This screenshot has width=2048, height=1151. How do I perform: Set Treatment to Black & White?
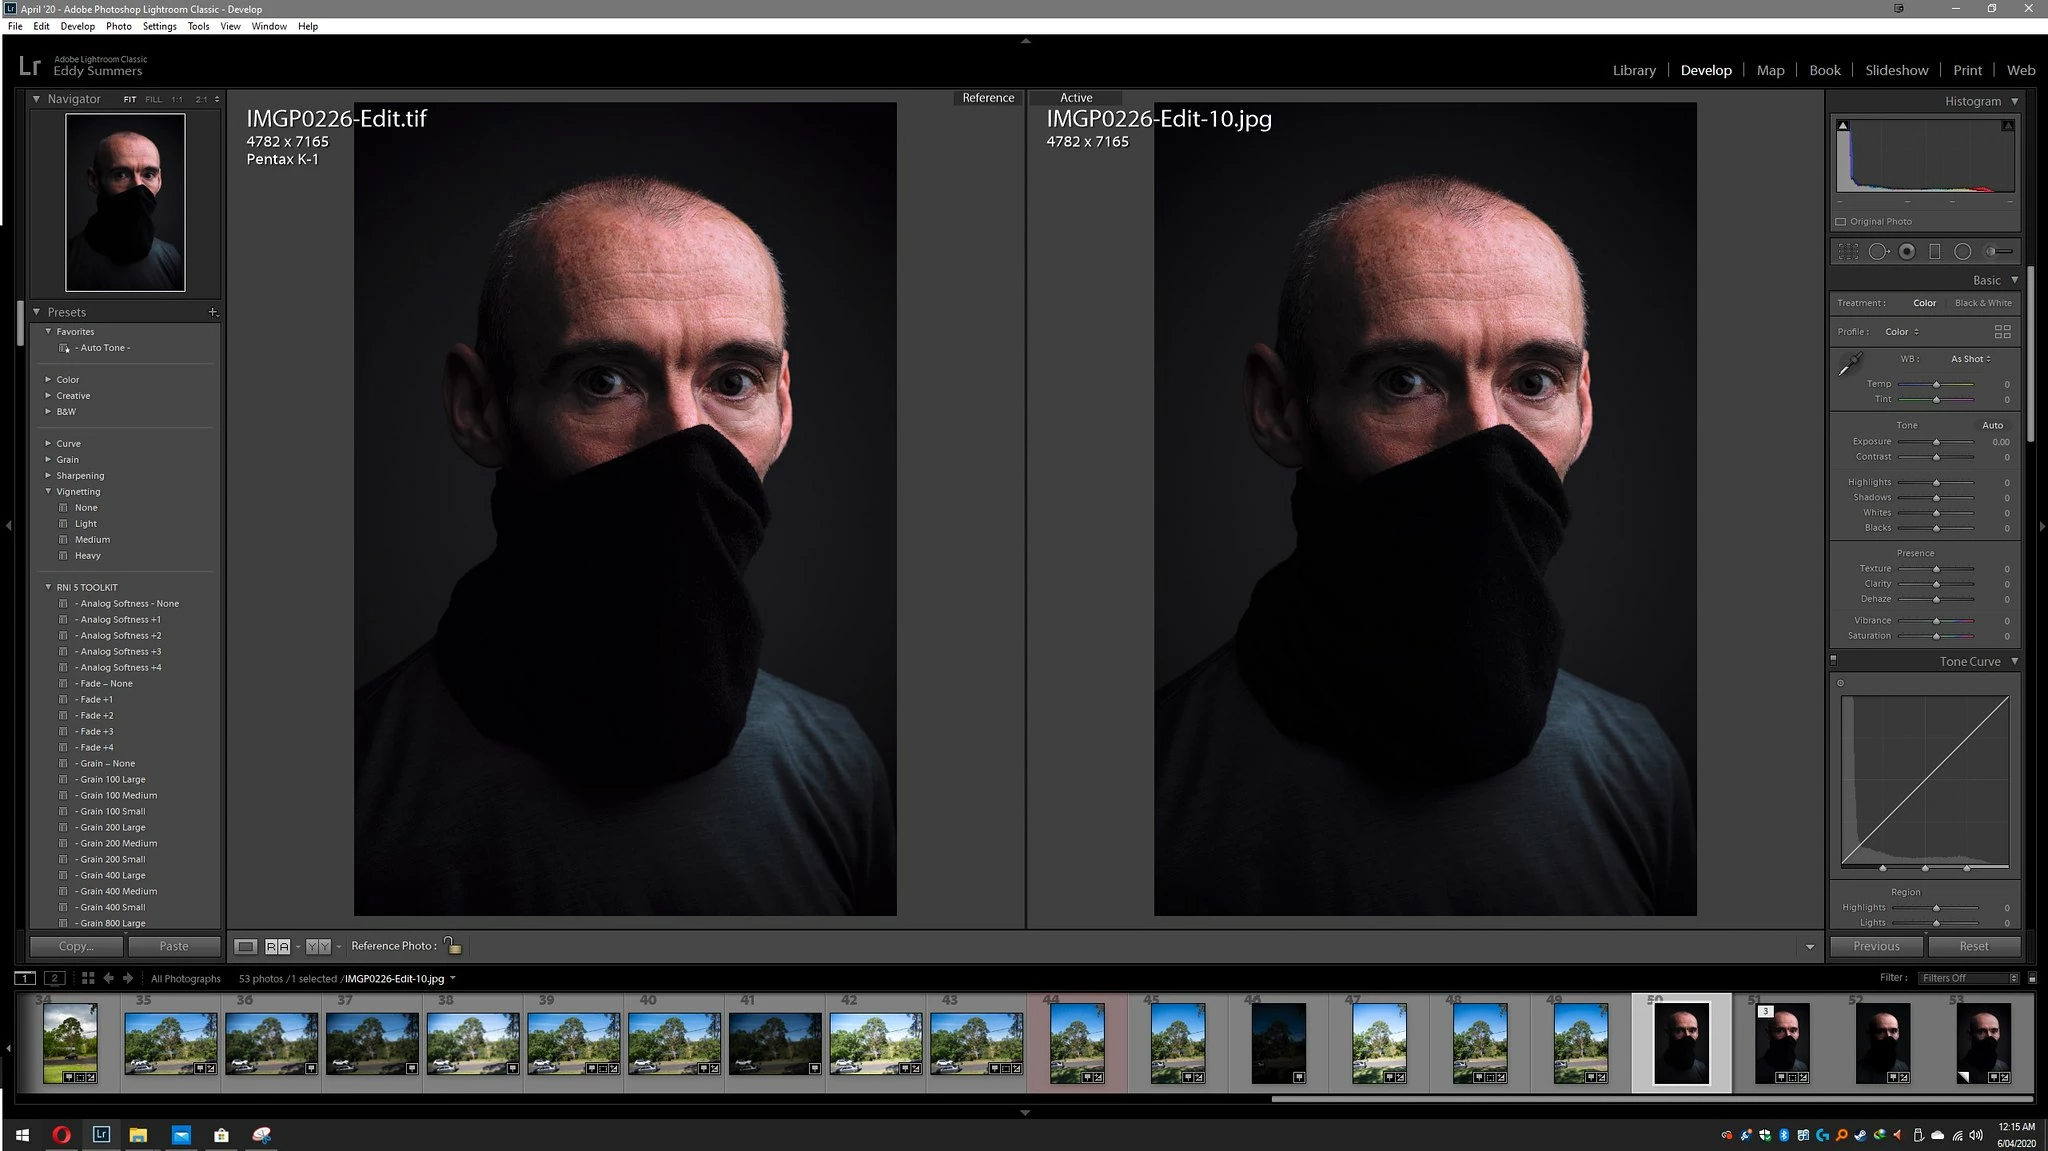coord(1982,303)
